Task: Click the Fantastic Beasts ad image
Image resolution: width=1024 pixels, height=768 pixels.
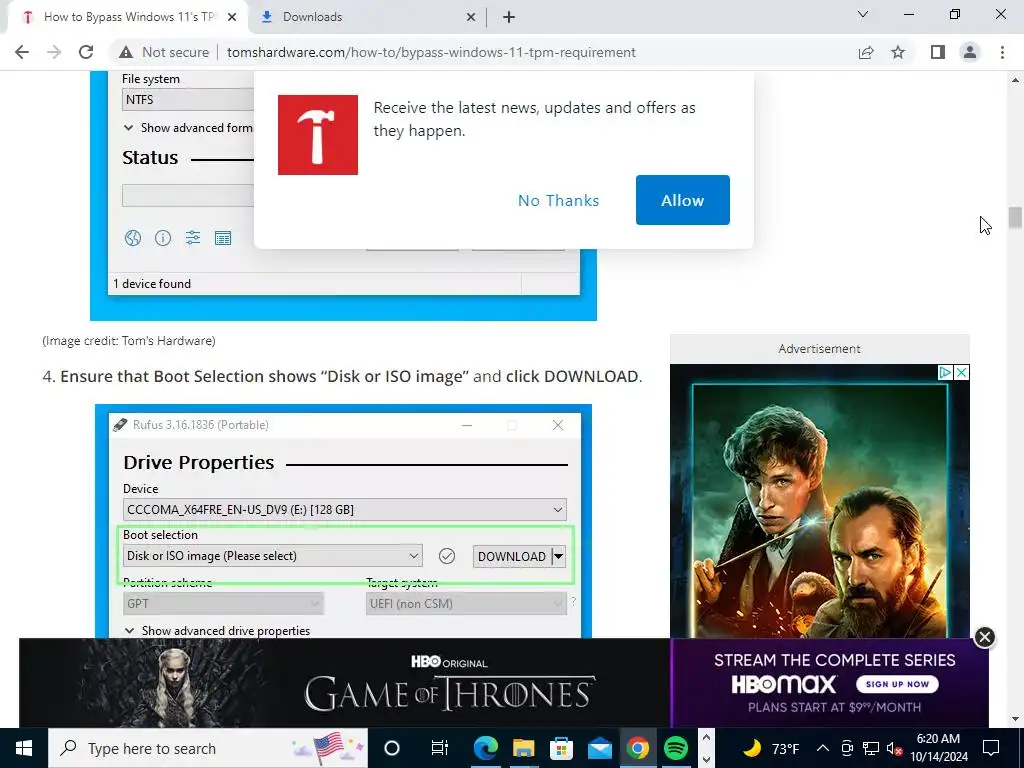Action: [x=820, y=502]
